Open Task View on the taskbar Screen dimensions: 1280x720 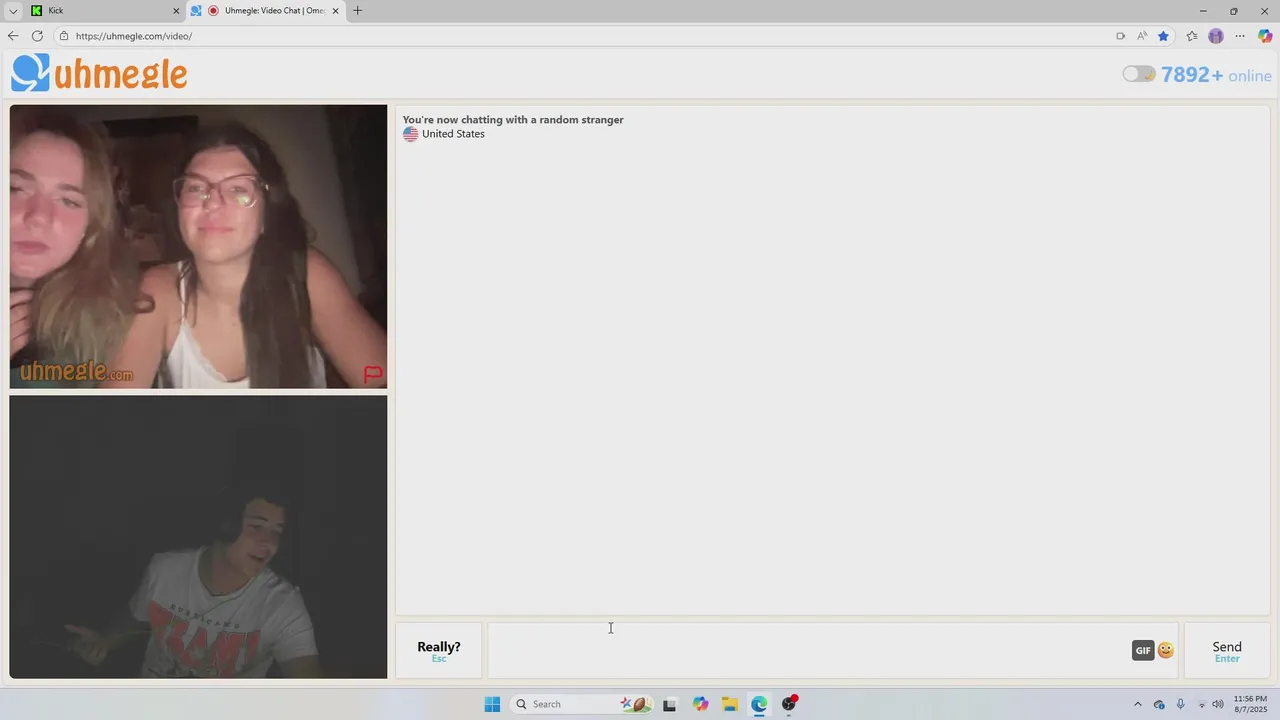click(669, 704)
